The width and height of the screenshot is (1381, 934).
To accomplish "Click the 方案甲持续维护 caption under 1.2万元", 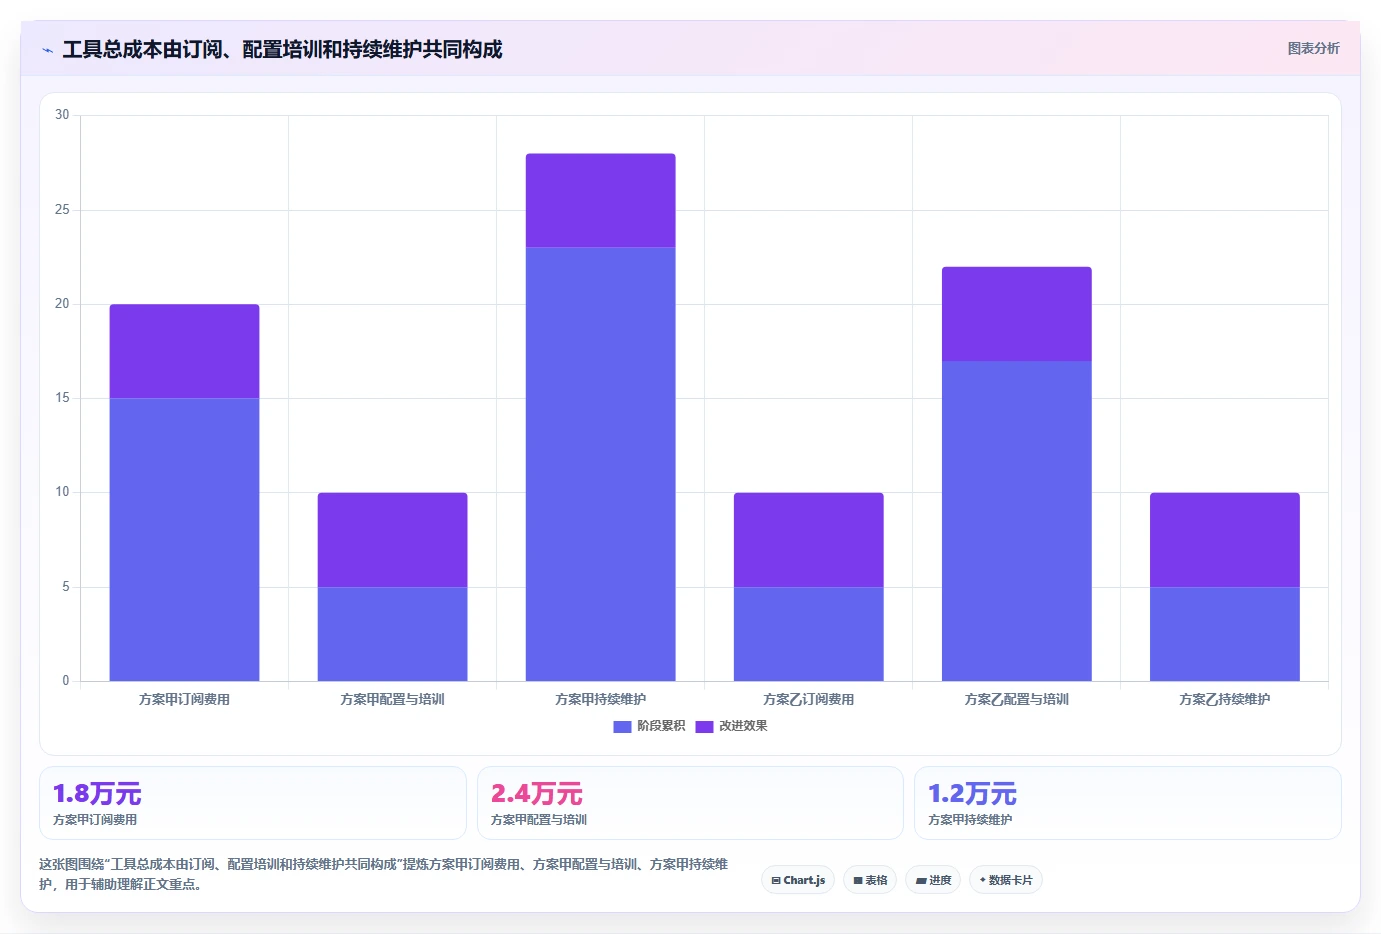I will (x=970, y=820).
